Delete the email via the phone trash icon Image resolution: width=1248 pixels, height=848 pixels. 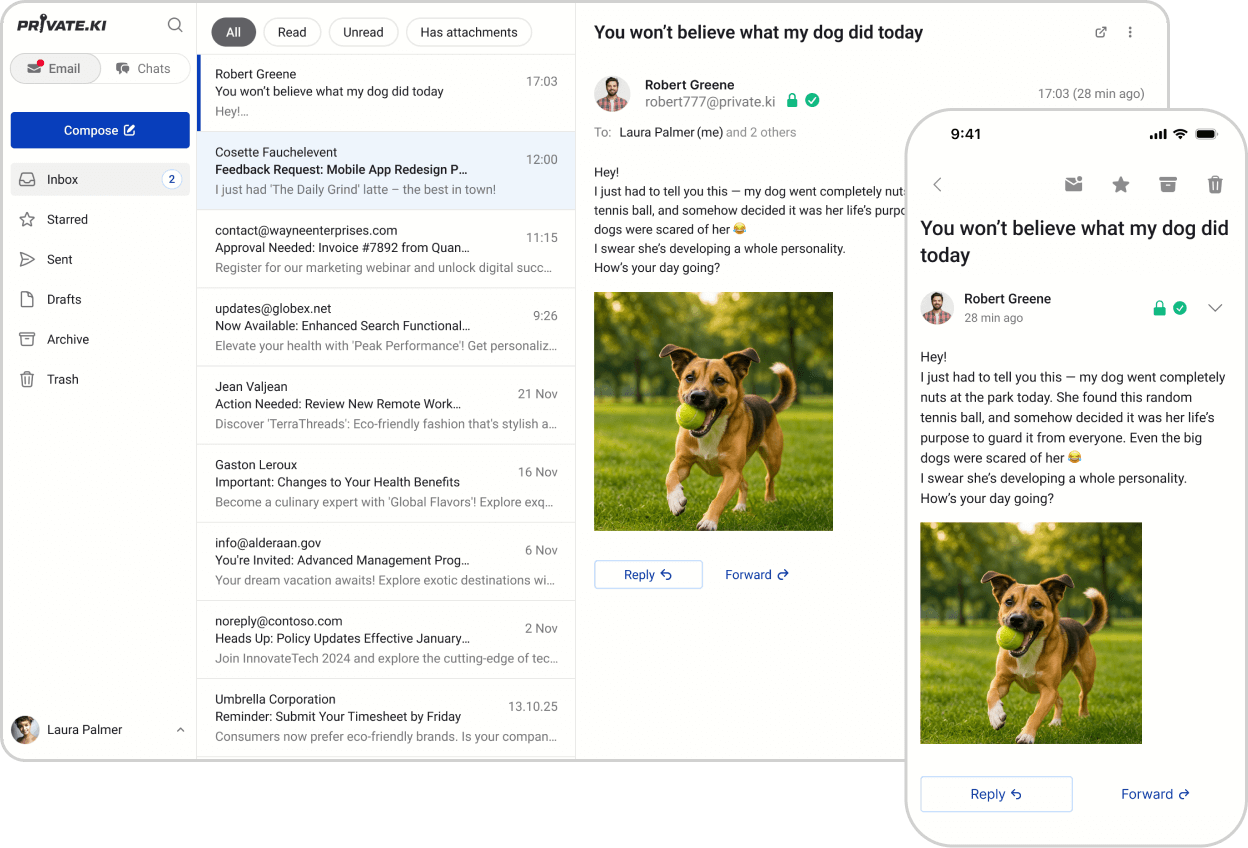coord(1214,184)
